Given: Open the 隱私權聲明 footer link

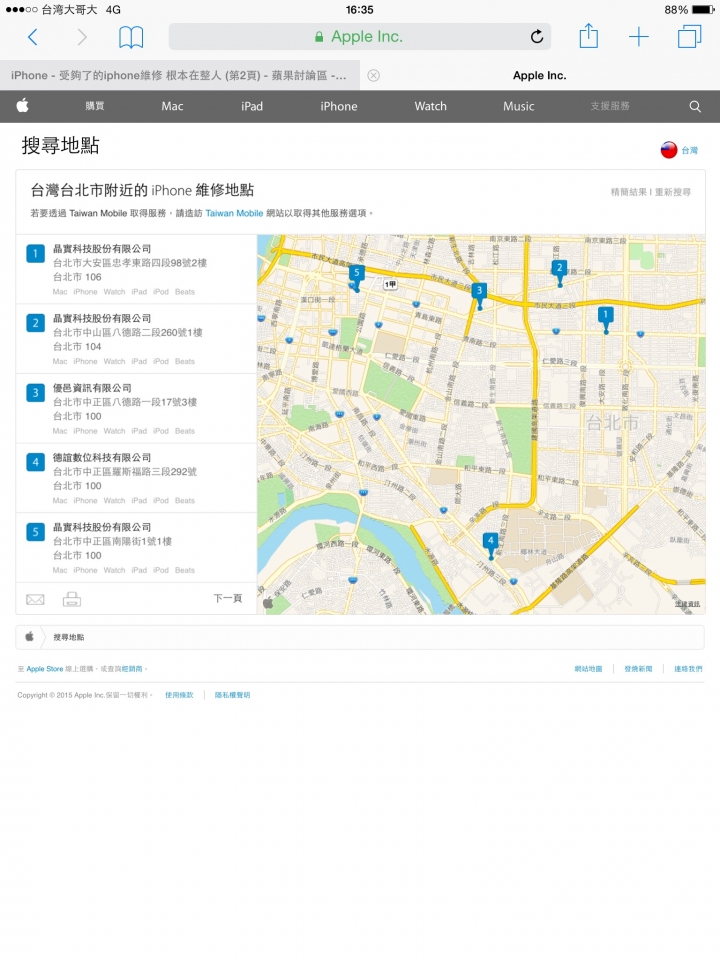Looking at the screenshot, I should click(232, 695).
